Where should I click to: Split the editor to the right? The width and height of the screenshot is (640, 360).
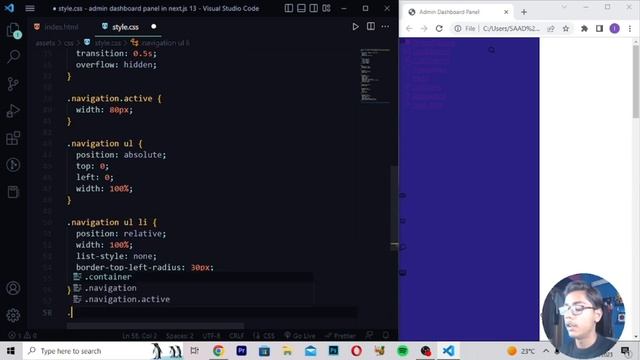(371, 27)
